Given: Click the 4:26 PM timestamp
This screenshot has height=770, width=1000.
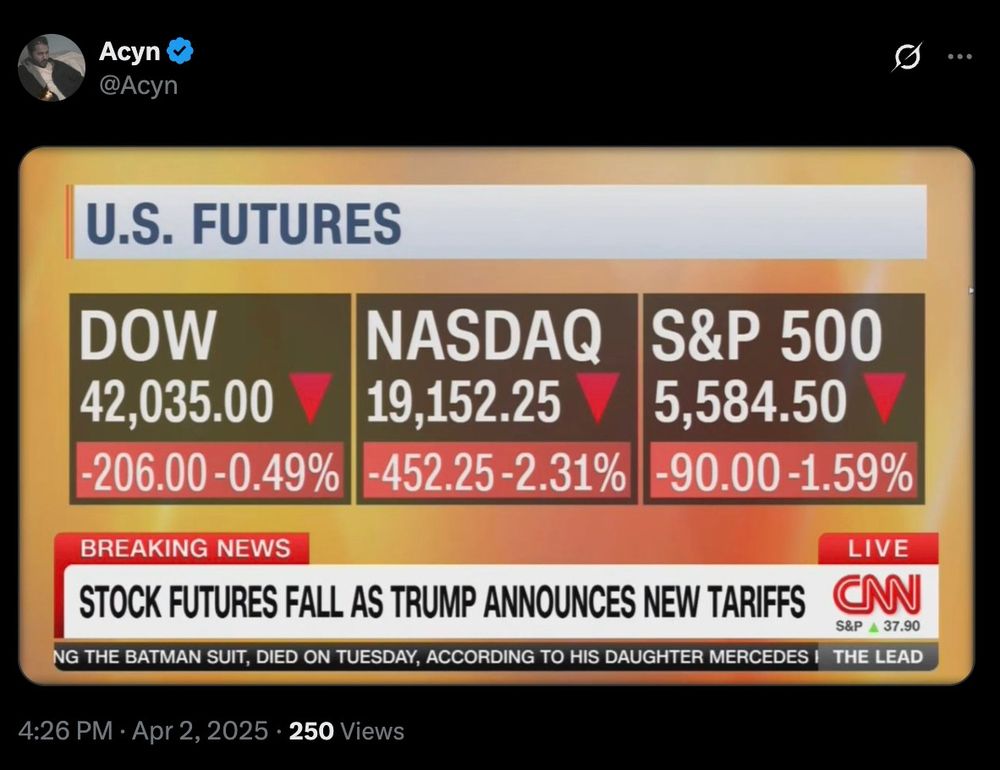Looking at the screenshot, I should point(66,731).
